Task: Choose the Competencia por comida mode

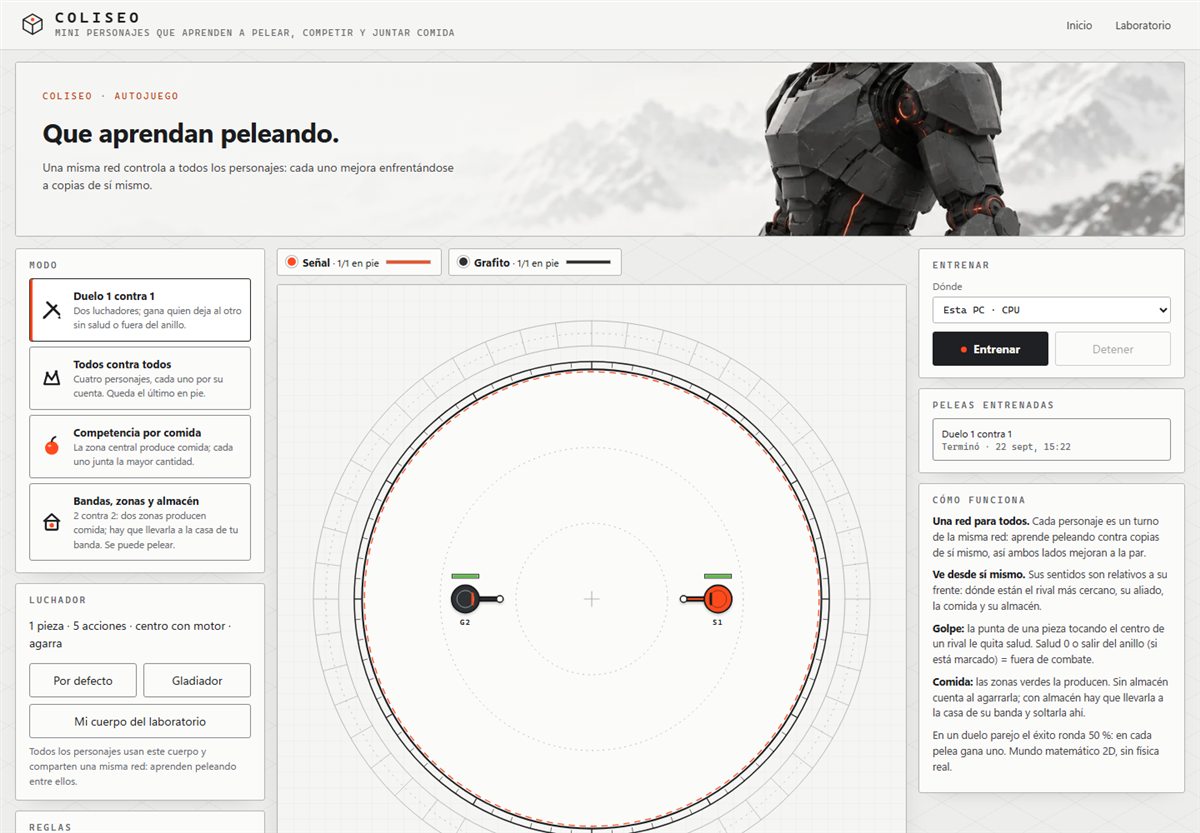Action: point(140,446)
